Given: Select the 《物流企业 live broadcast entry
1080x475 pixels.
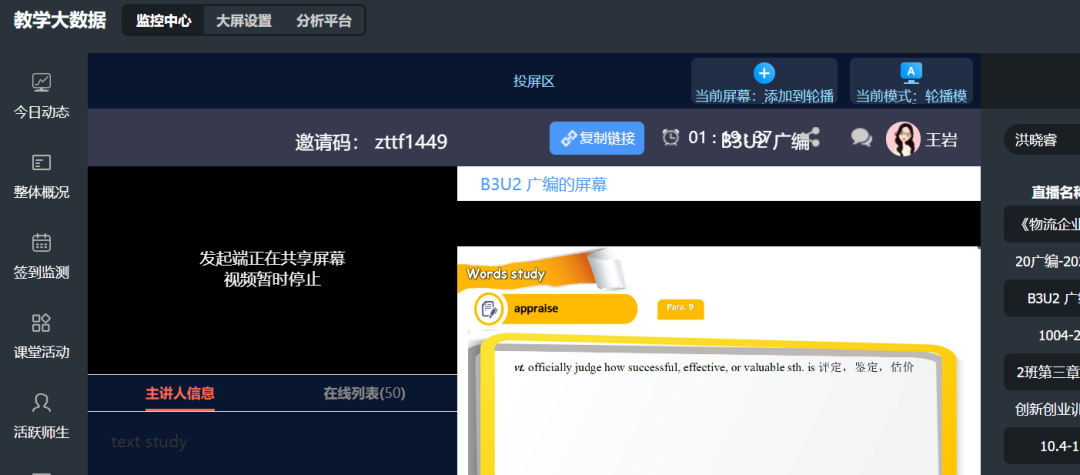Looking at the screenshot, I should (1042, 225).
